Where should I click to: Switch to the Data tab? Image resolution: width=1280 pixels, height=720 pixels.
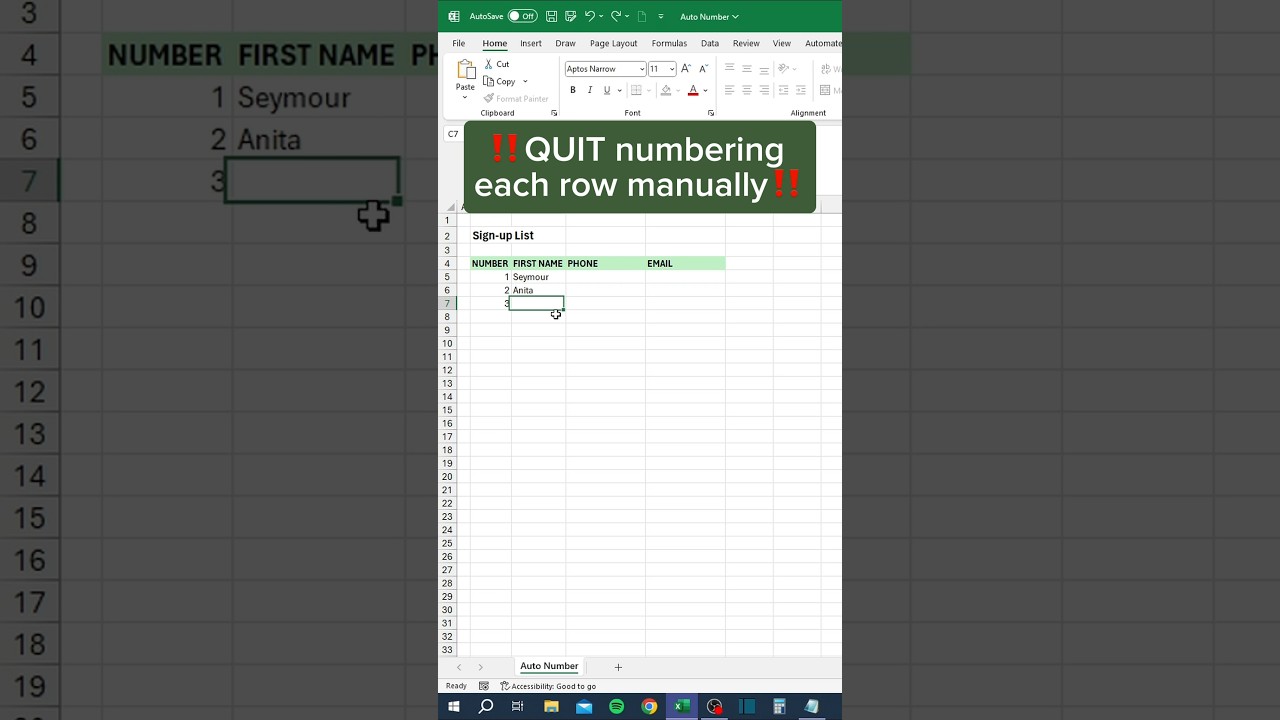coord(710,43)
